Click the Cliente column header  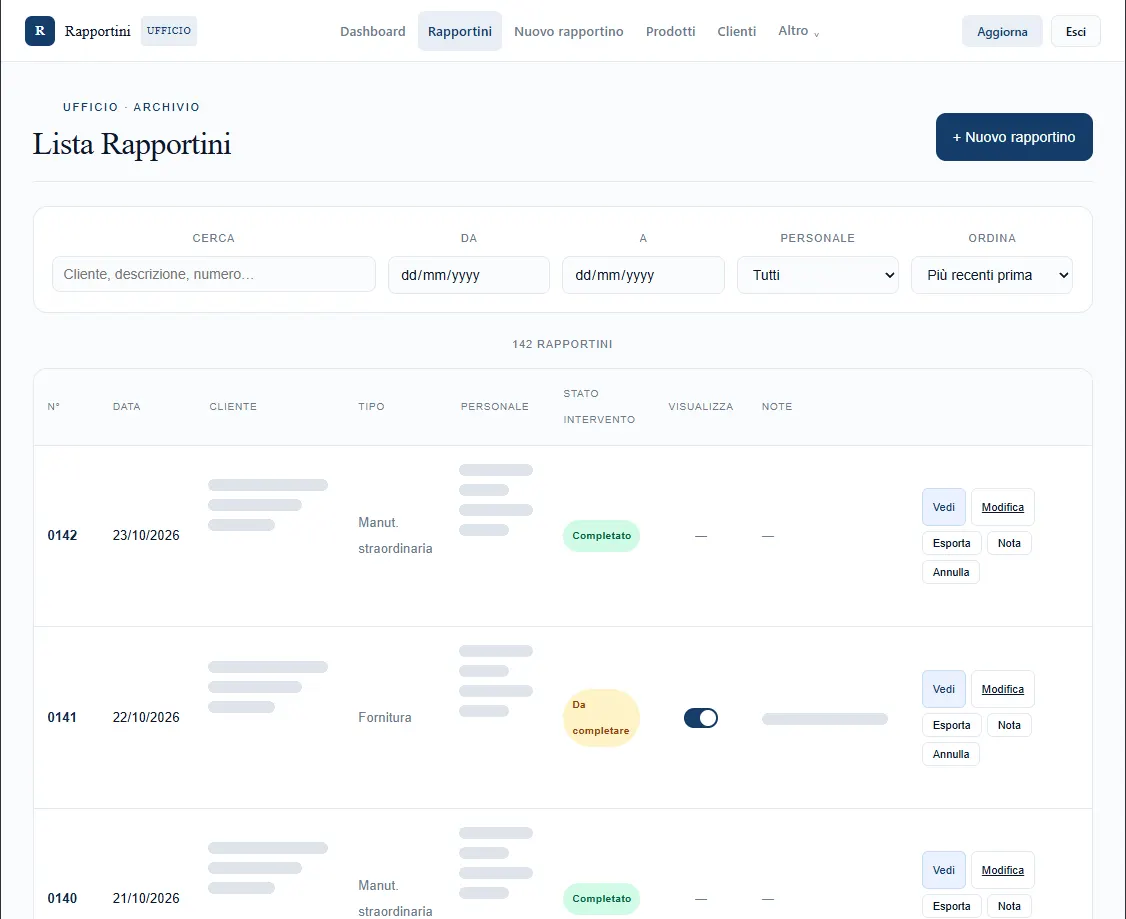tap(233, 406)
